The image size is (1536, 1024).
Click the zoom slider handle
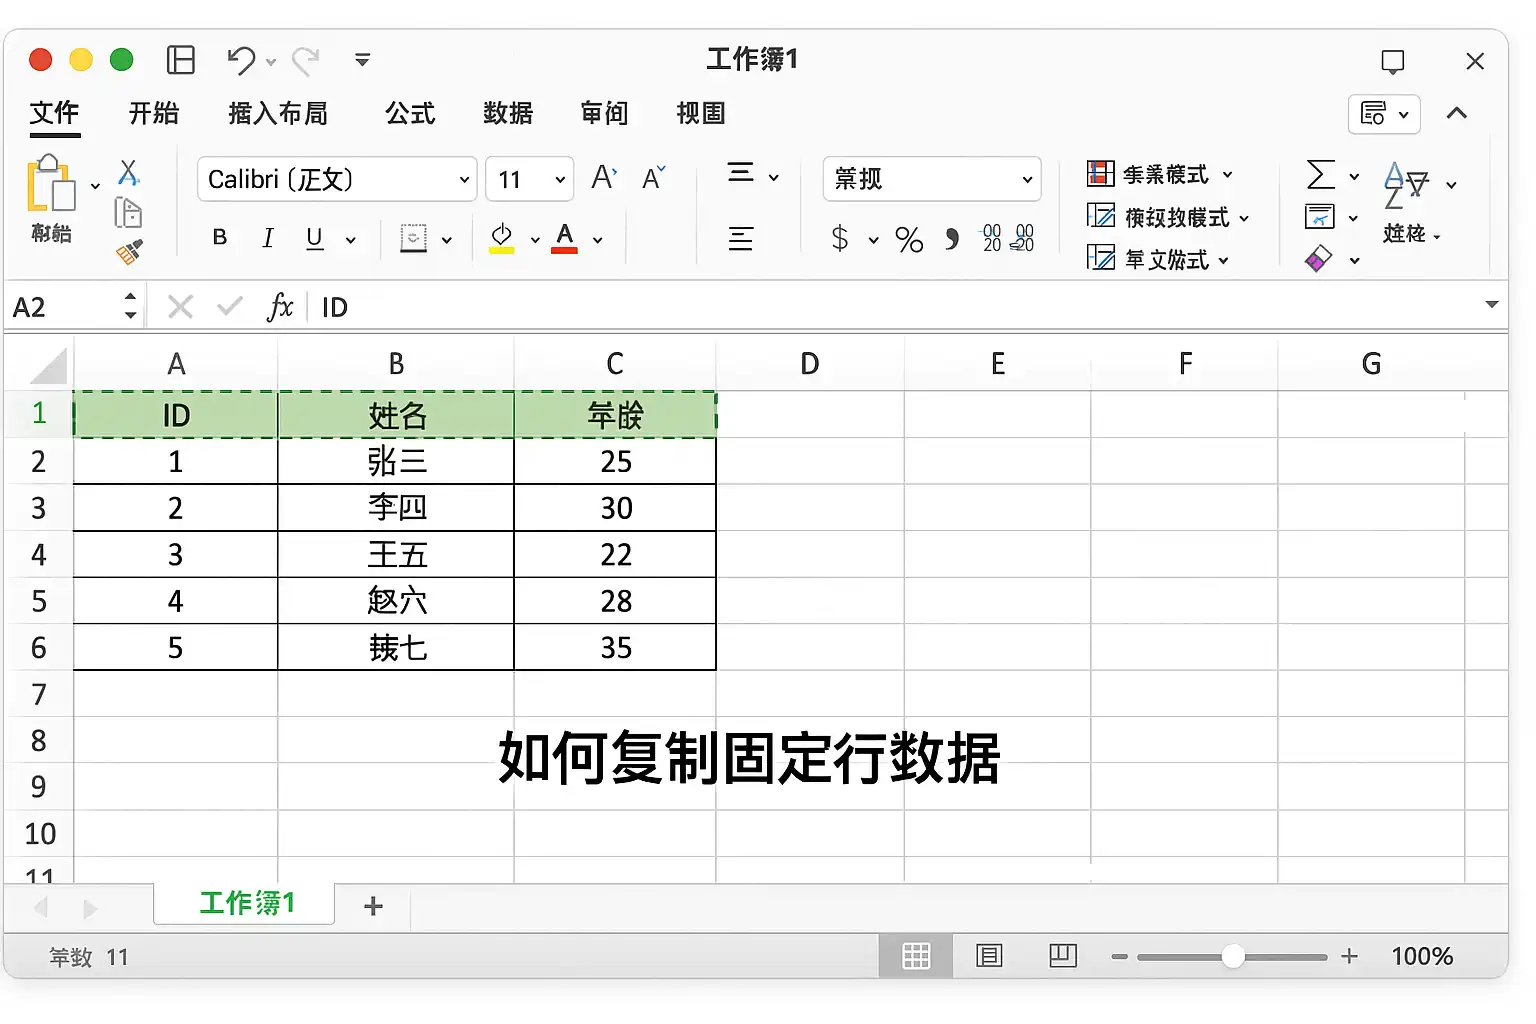(x=1233, y=956)
